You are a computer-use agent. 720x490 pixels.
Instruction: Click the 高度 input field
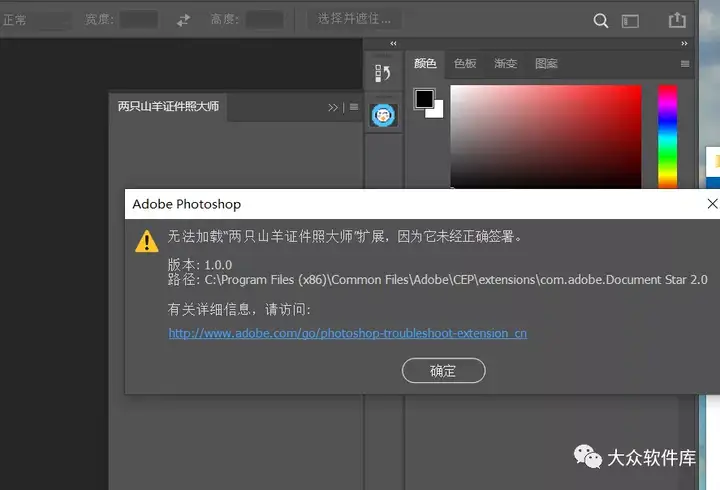[x=264, y=20]
